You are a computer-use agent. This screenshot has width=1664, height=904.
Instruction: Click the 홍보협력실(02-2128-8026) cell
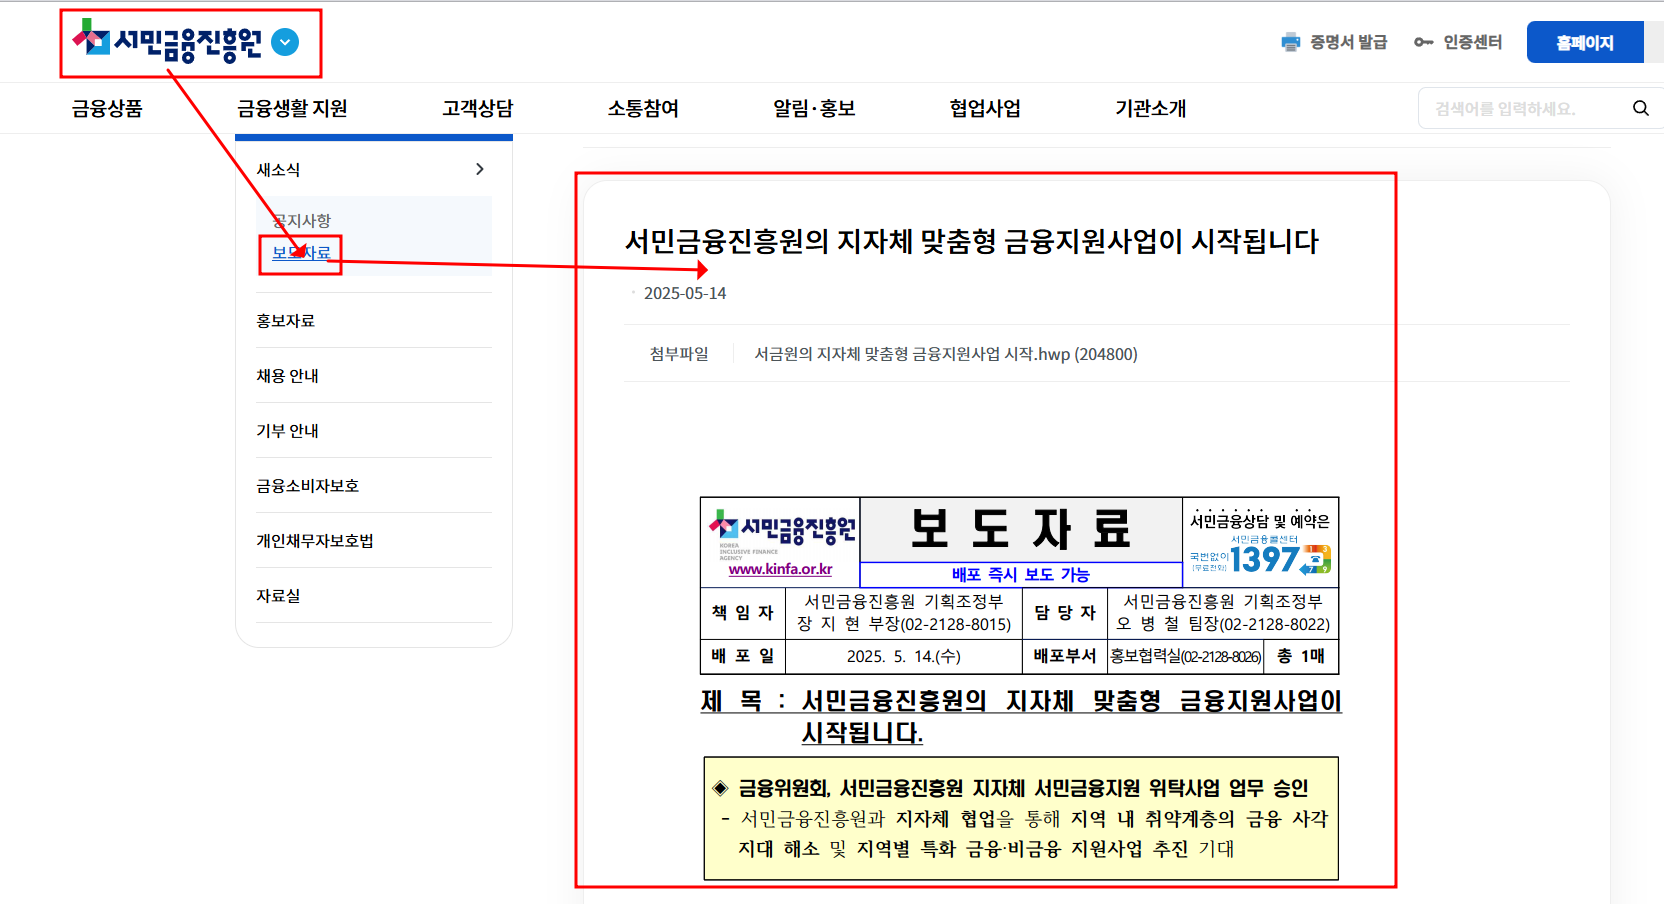click(x=1185, y=656)
